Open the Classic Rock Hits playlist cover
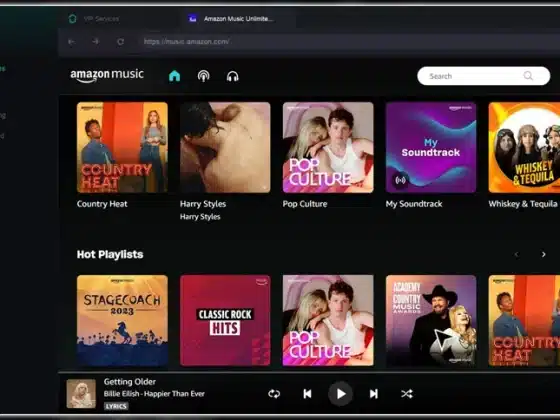Screen dimensions: 560x420 [225, 320]
